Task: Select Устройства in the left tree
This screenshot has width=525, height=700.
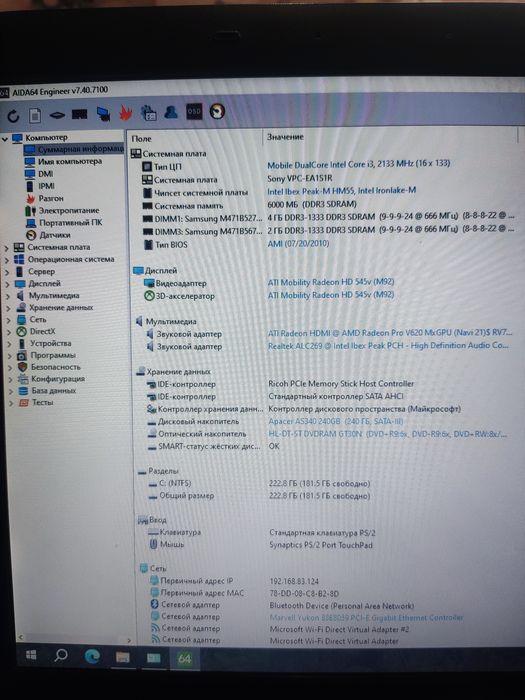Action: pyautogui.click(x=50, y=343)
